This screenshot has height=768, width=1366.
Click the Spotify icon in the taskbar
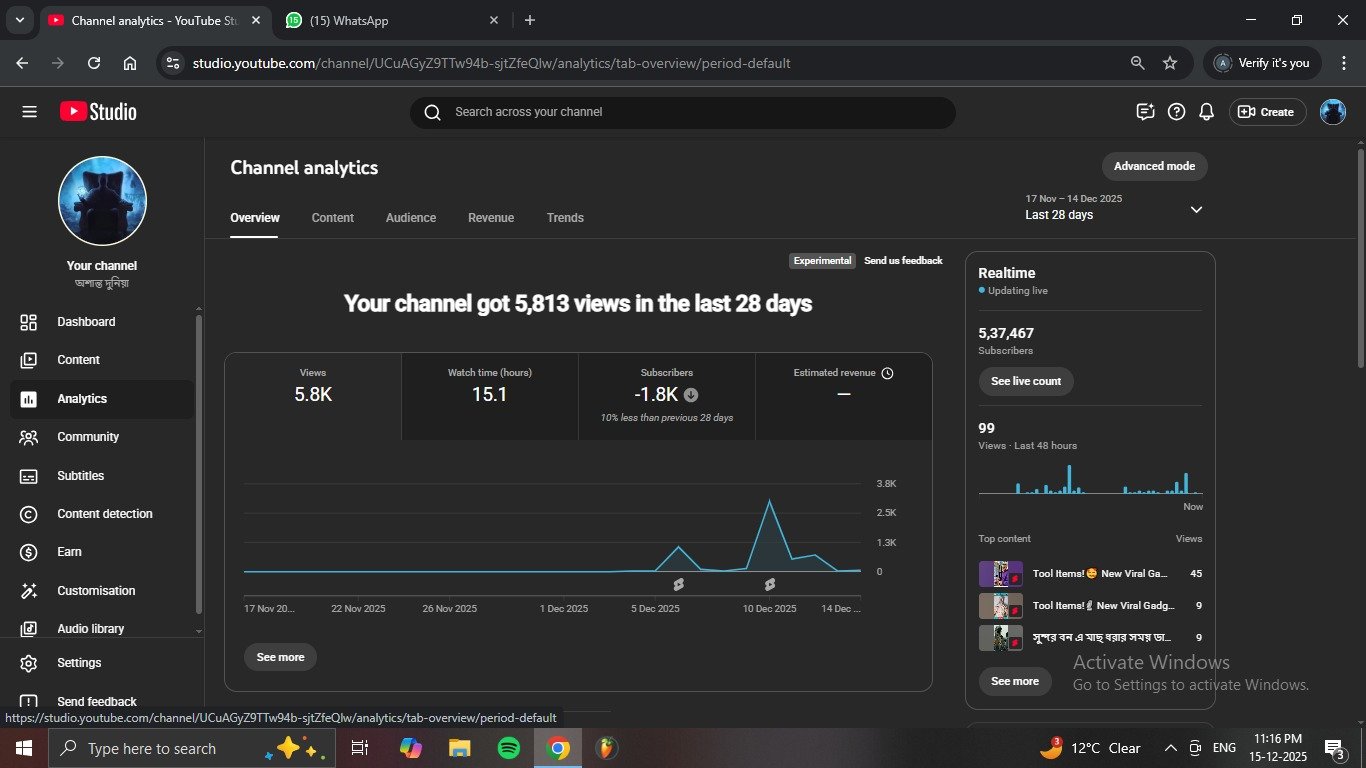click(508, 748)
